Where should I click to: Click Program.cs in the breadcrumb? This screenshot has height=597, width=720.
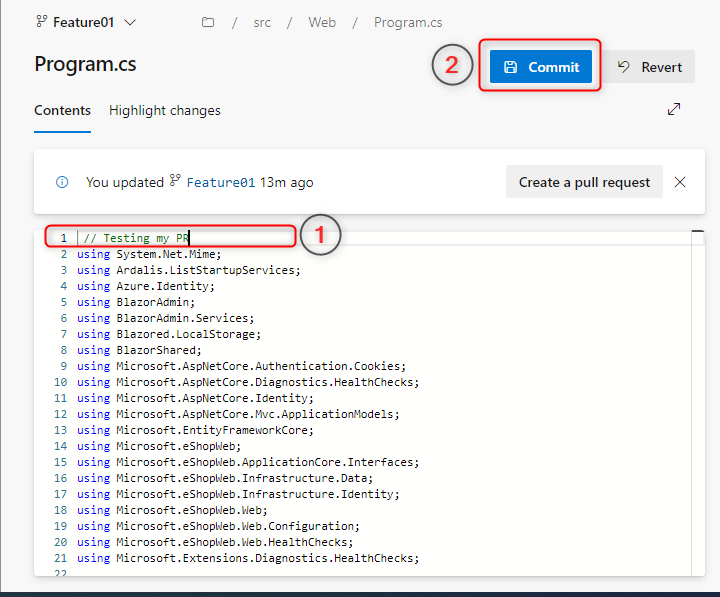click(408, 23)
